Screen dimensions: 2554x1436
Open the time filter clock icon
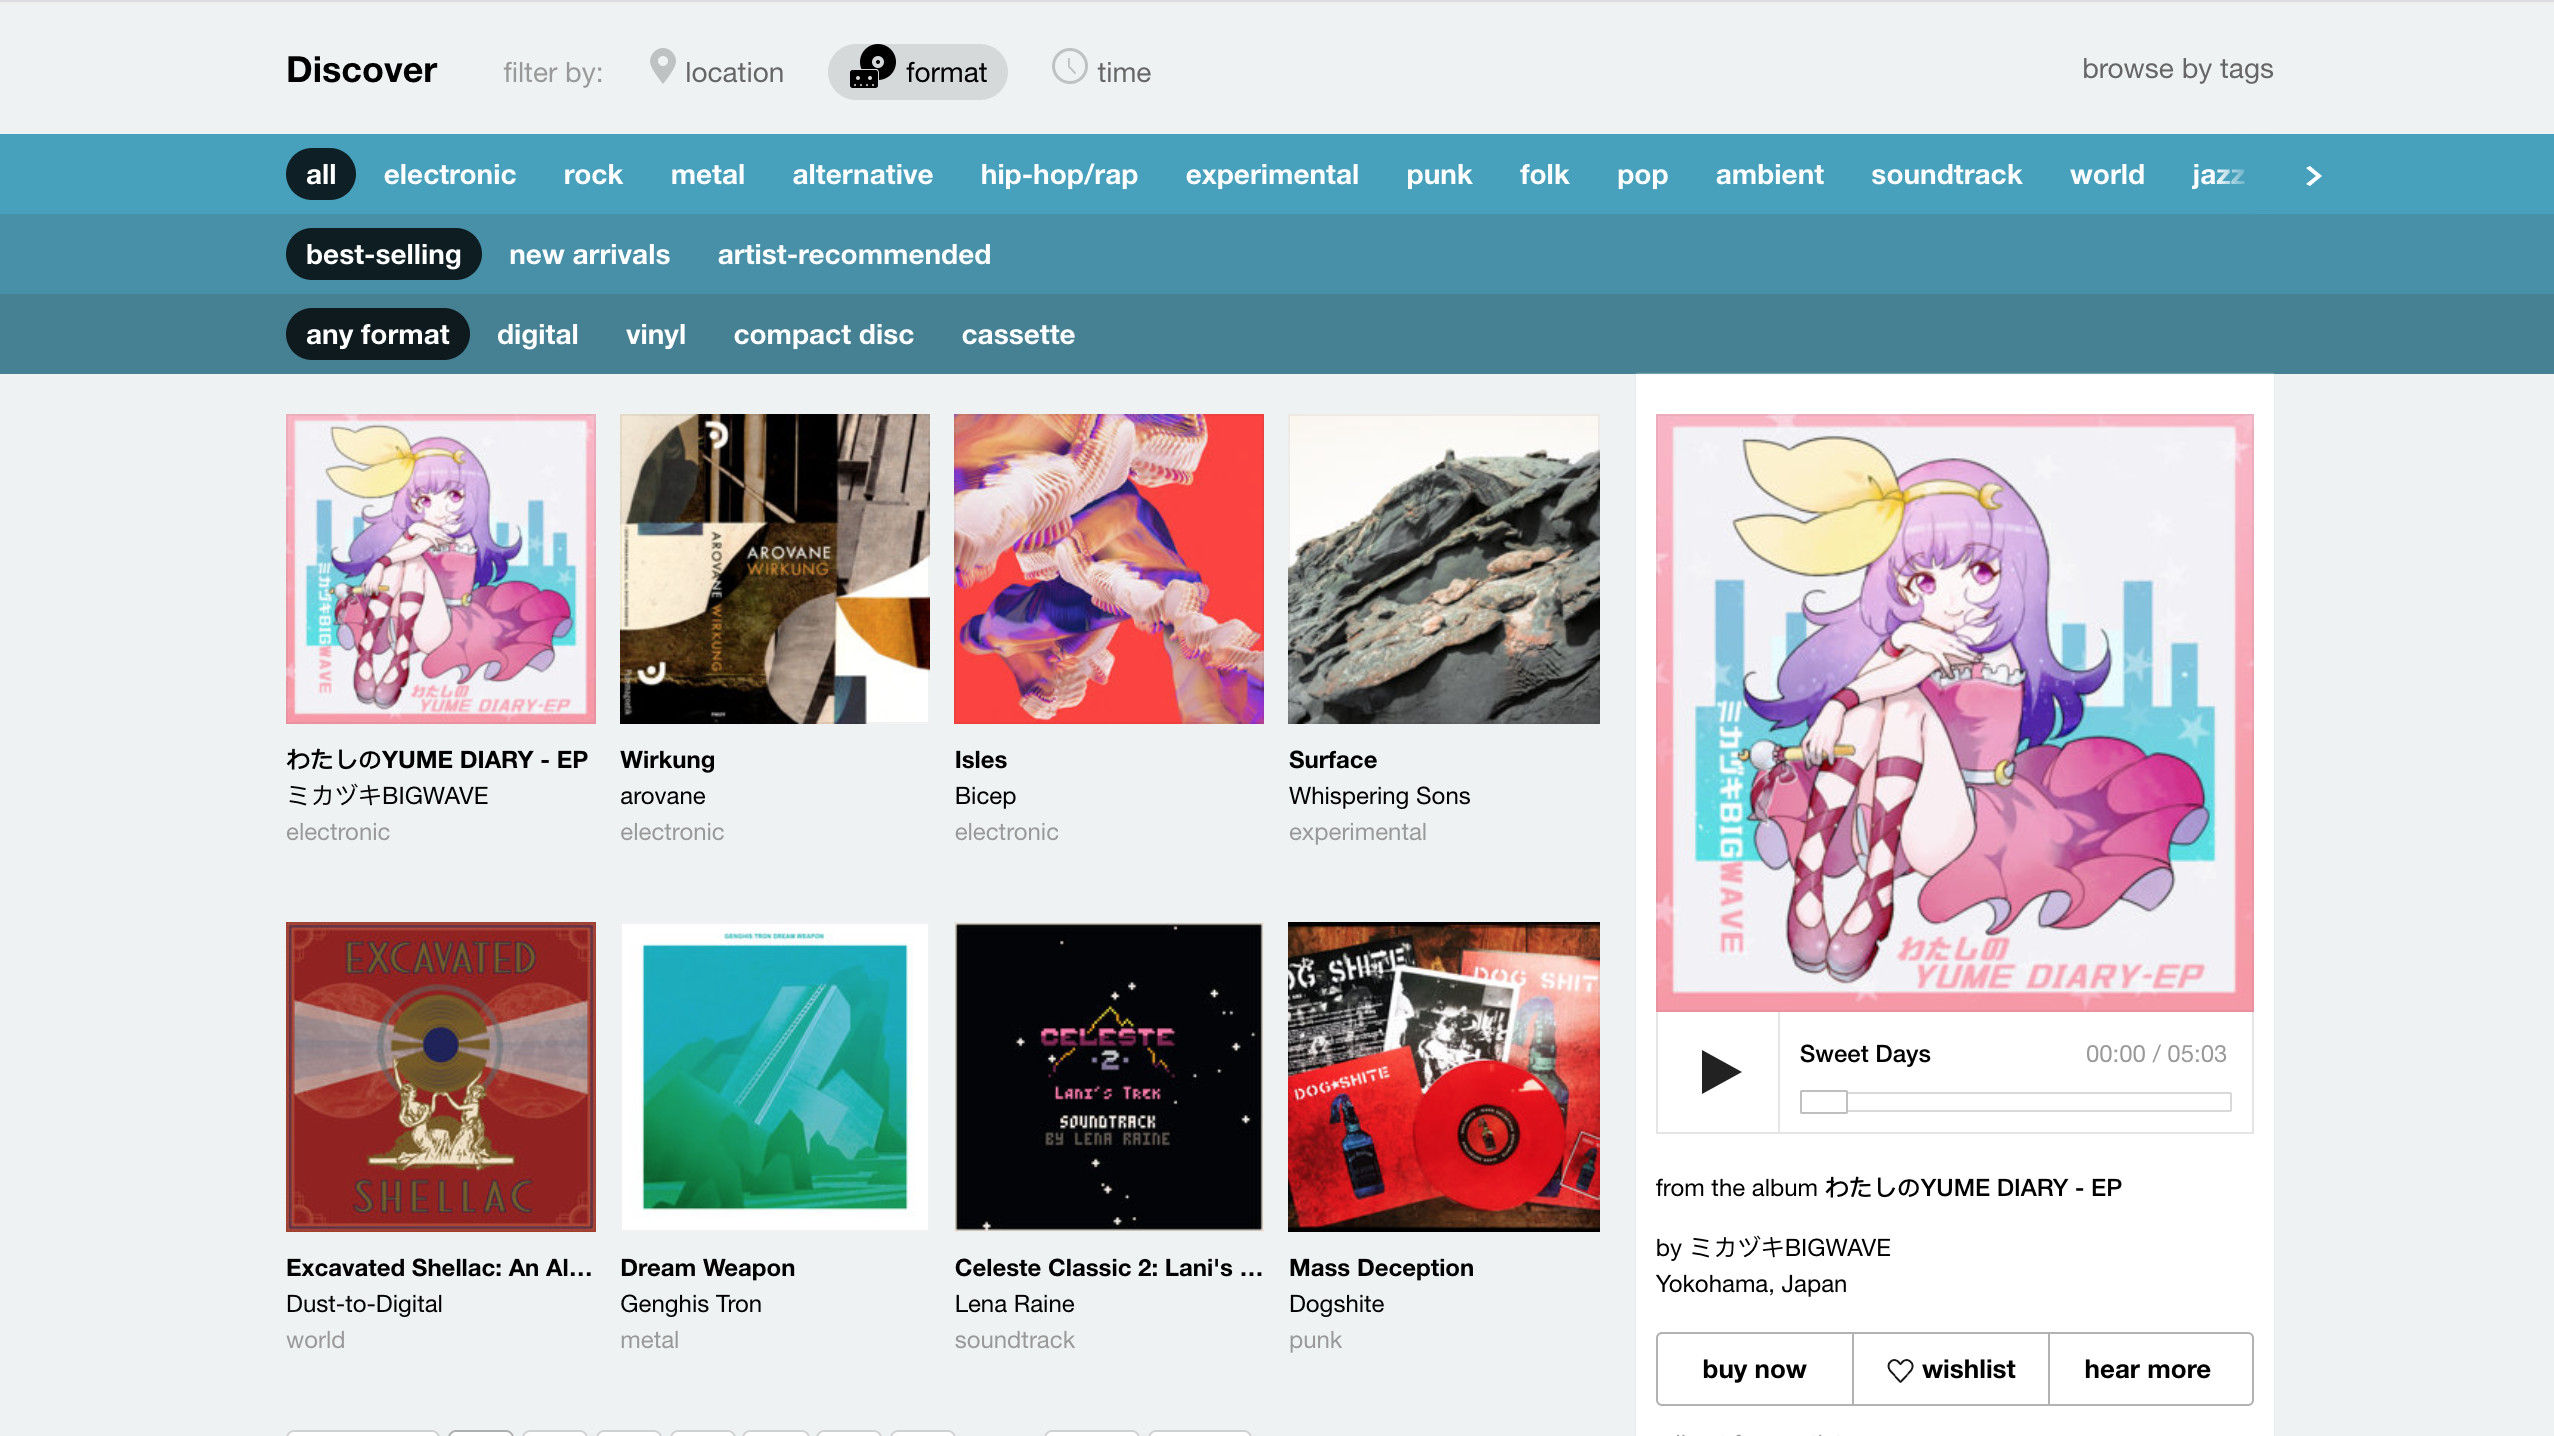(x=1068, y=68)
